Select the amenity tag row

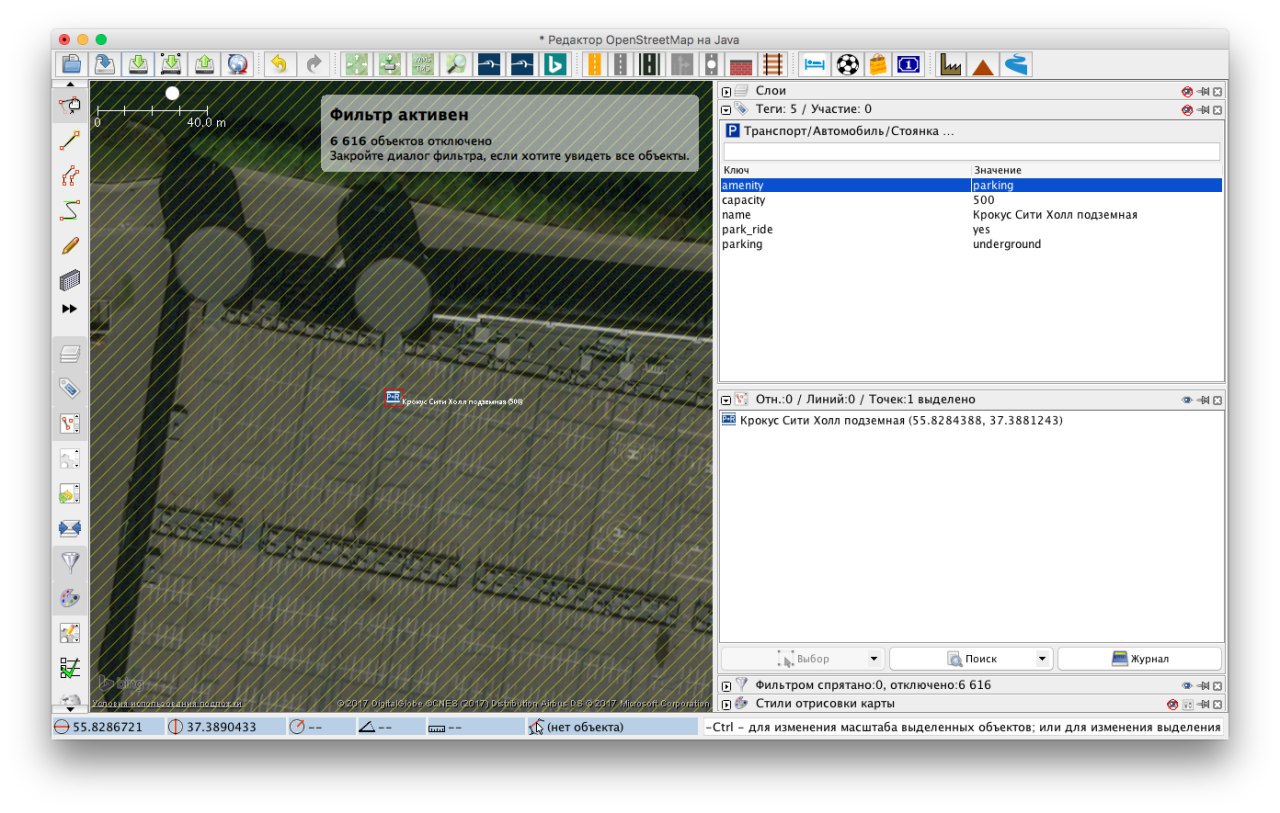point(971,185)
